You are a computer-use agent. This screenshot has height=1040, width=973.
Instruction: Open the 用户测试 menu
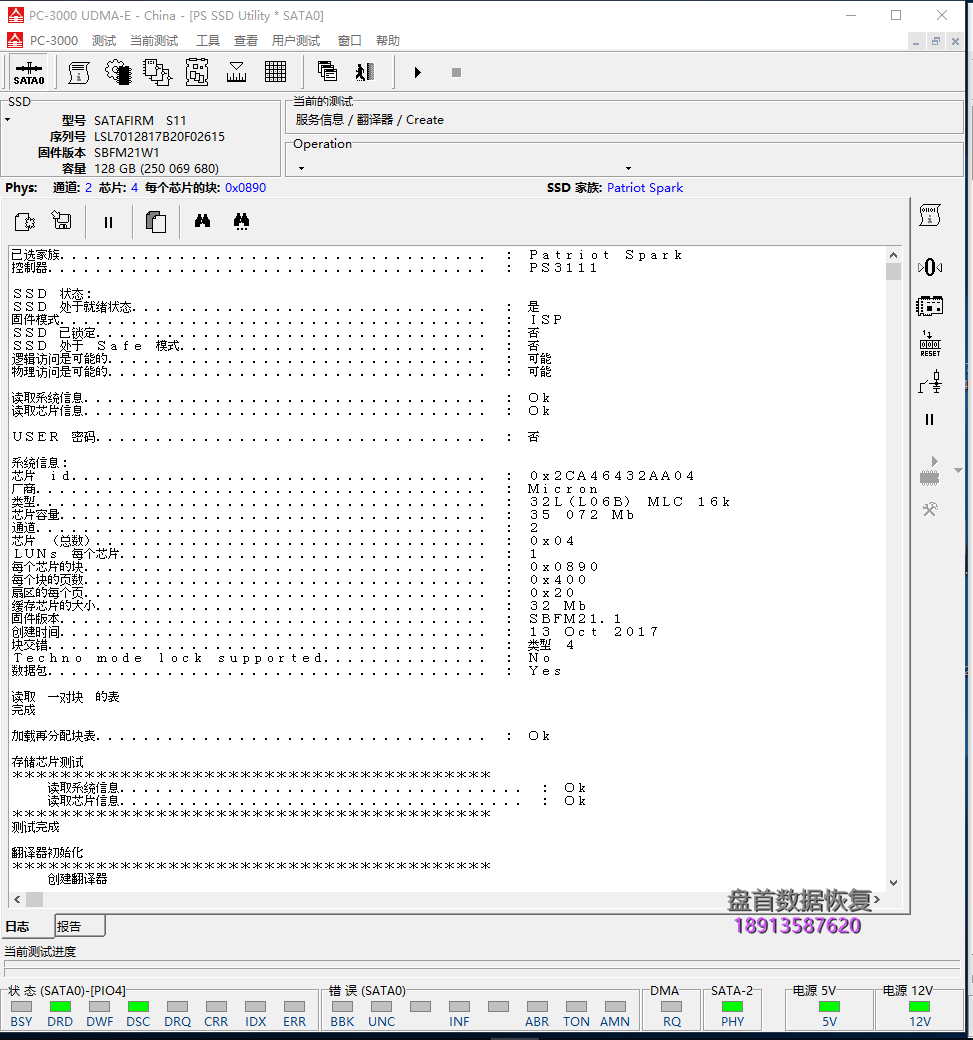pyautogui.click(x=296, y=40)
